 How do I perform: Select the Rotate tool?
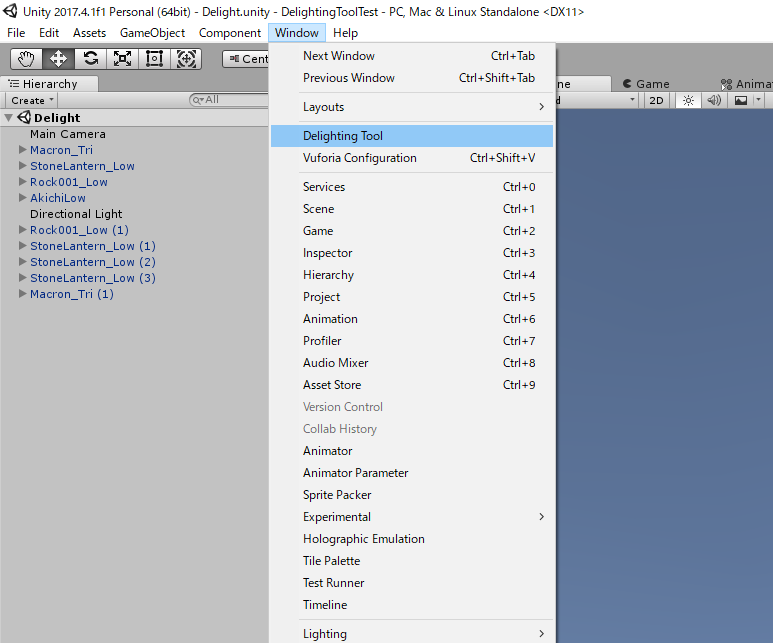(90, 59)
